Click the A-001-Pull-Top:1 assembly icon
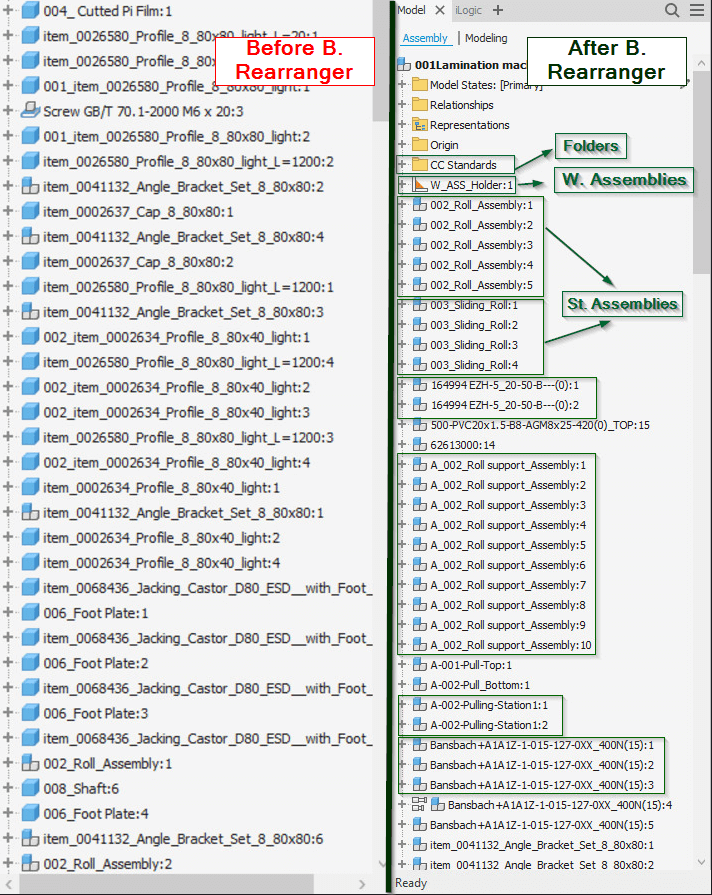 pos(420,665)
